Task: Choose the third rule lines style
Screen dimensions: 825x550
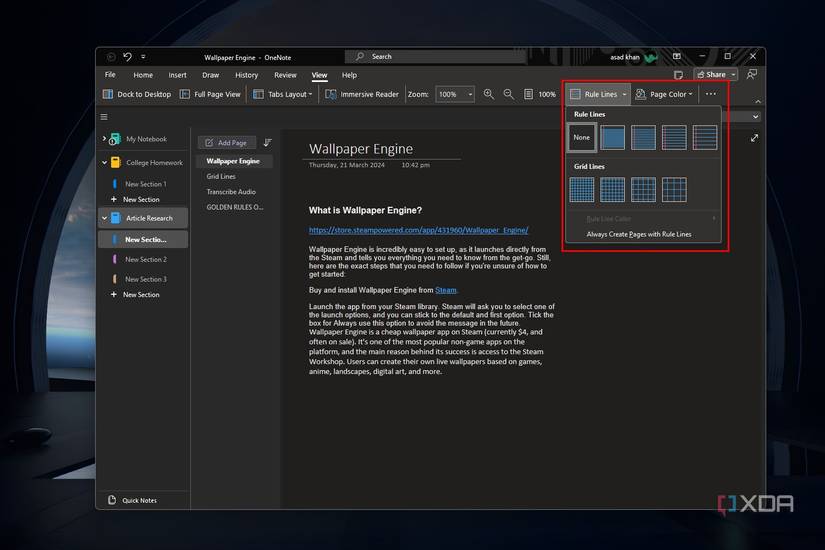Action: (x=674, y=137)
